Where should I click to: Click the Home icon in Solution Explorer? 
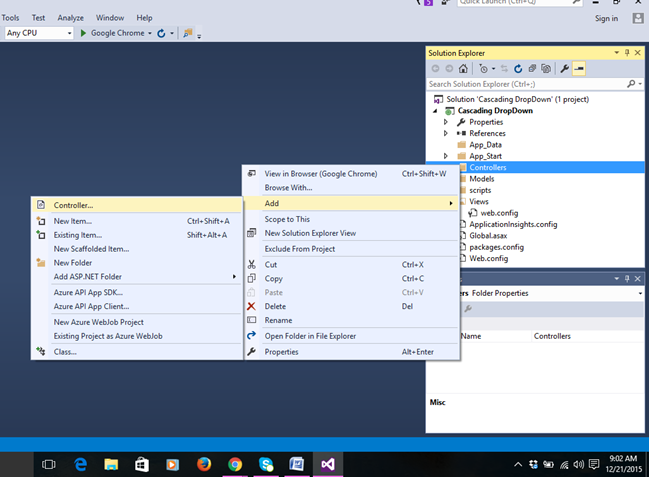(463, 69)
